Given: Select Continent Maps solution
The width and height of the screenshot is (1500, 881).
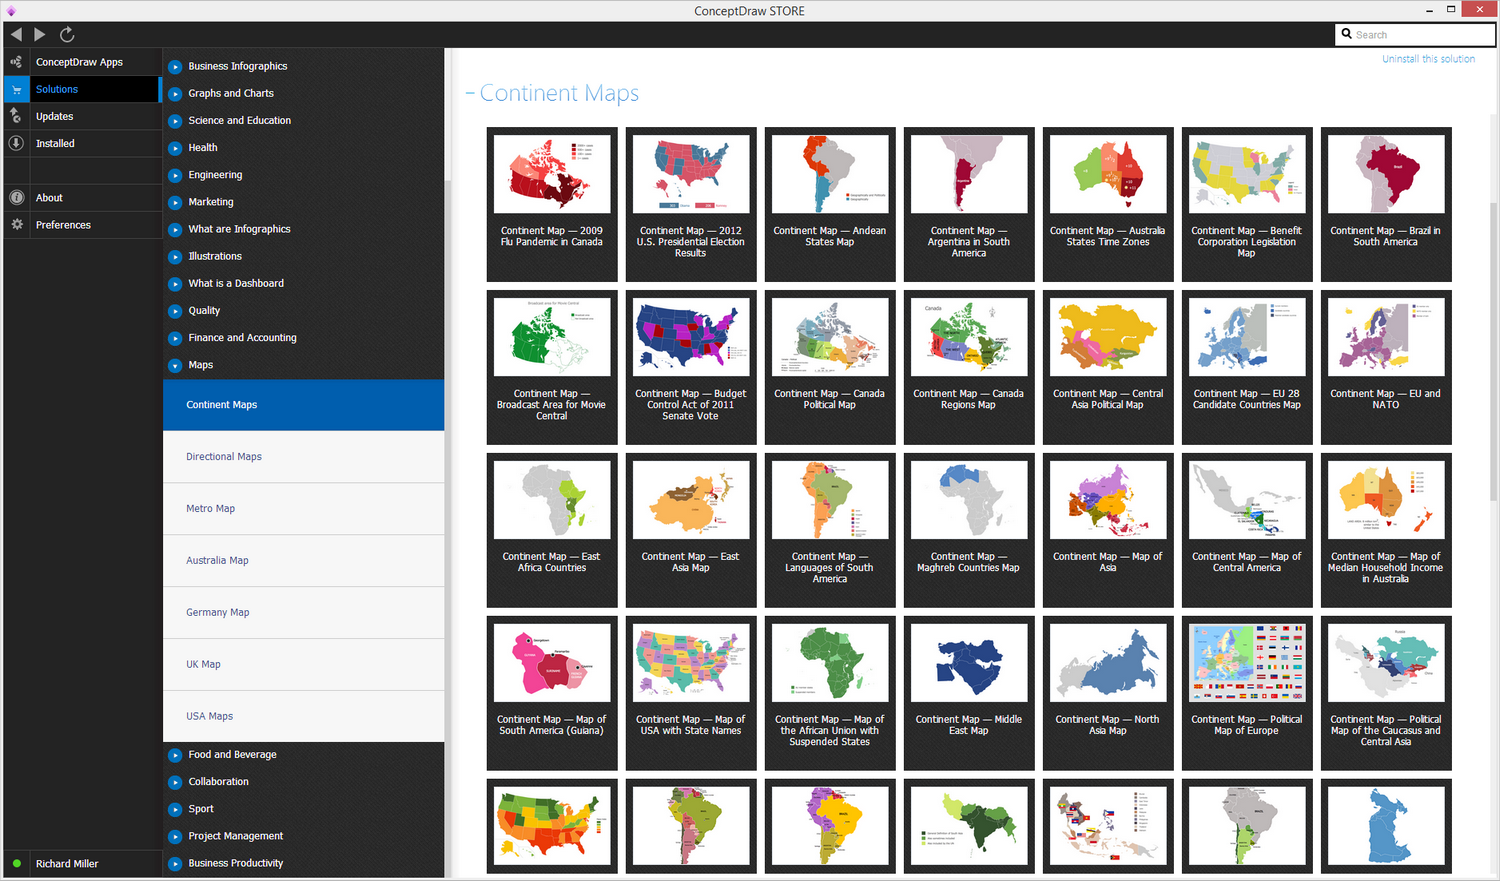Looking at the screenshot, I should (x=303, y=405).
